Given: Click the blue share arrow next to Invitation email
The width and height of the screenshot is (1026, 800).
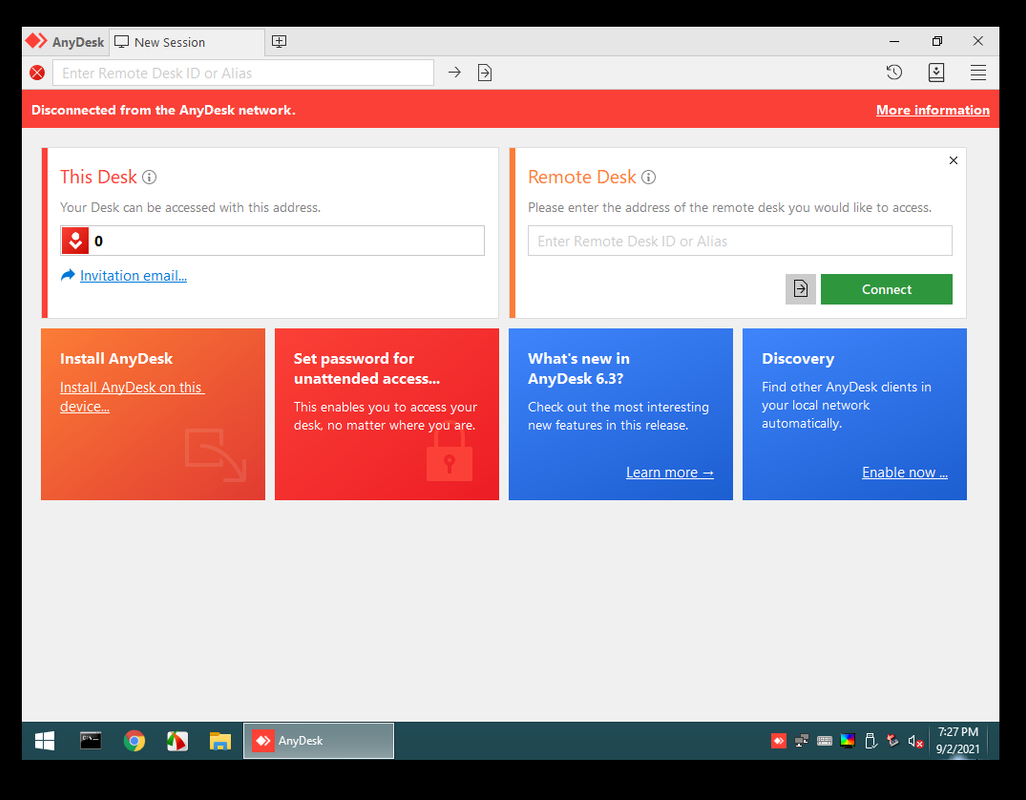Looking at the screenshot, I should pos(67,275).
